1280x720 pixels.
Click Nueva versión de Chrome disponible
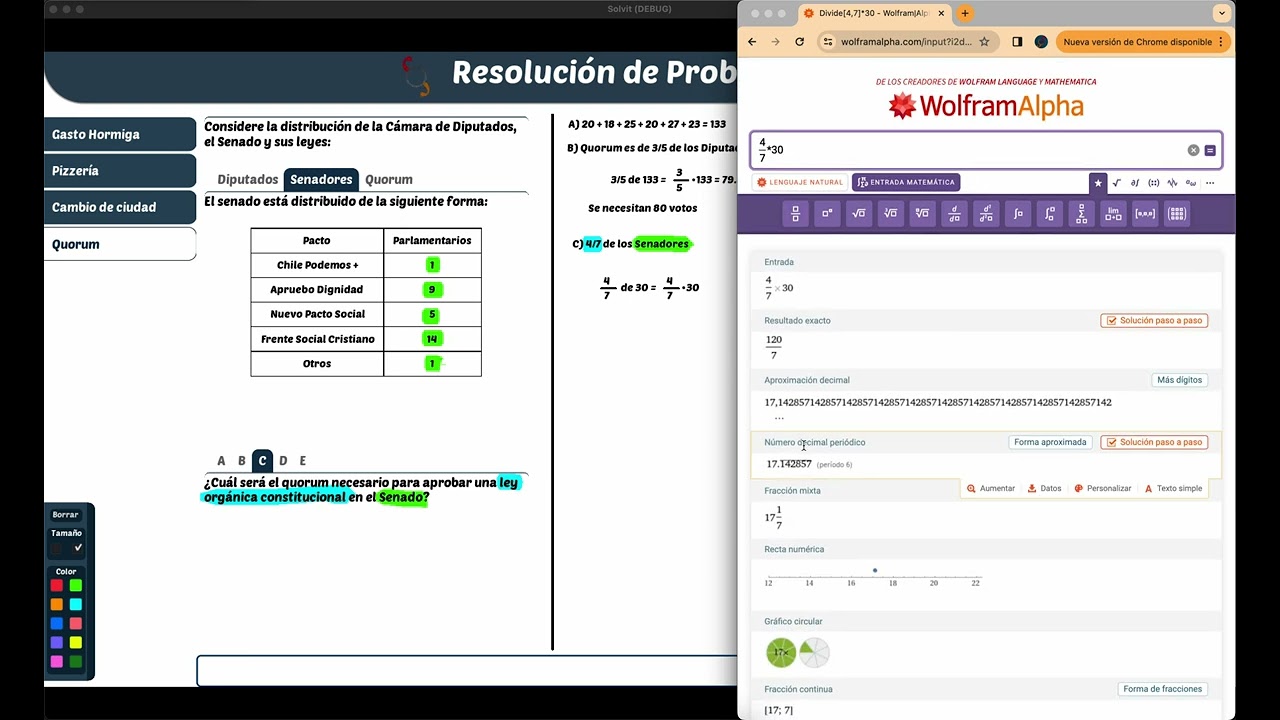[x=1142, y=42]
